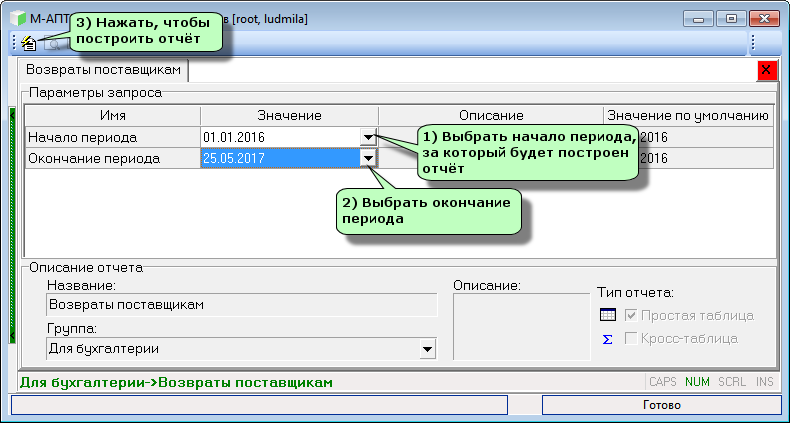Screen dimensions: 790x423
Task: Toggle the Кросс-таблица checkbox
Action: [631, 338]
